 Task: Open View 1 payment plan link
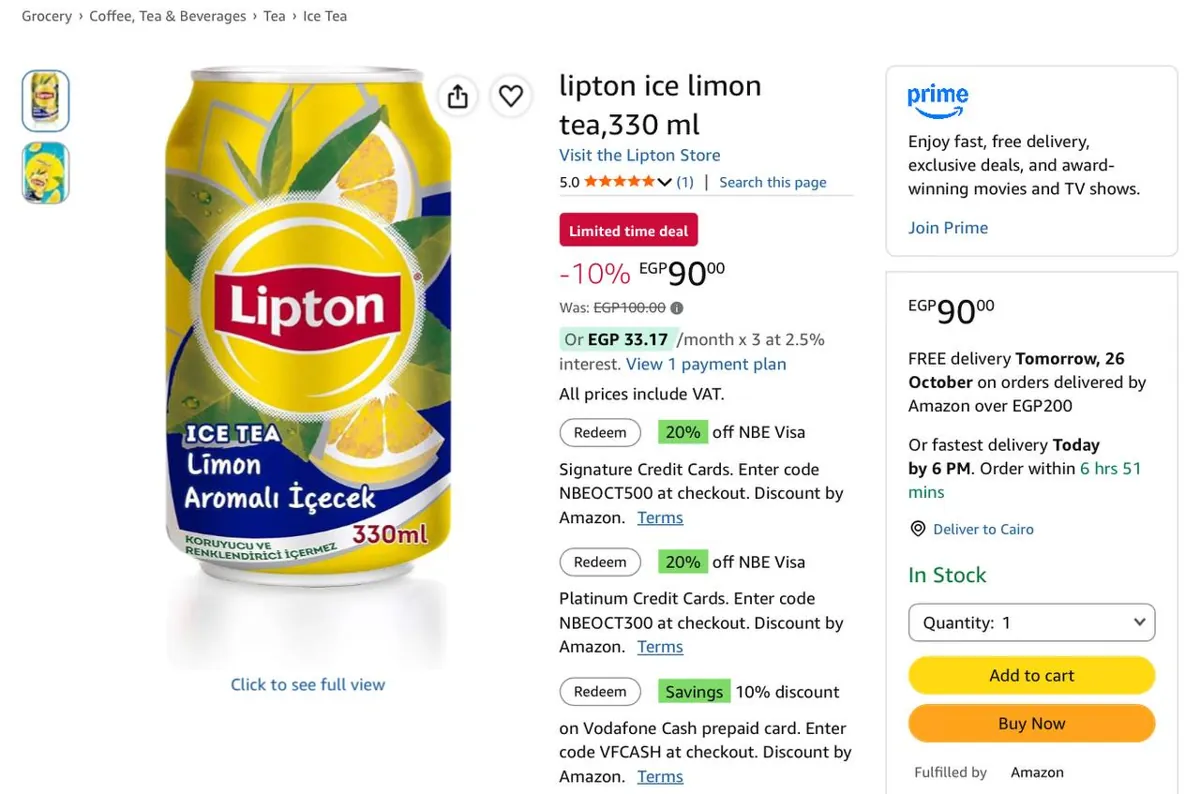[706, 364]
